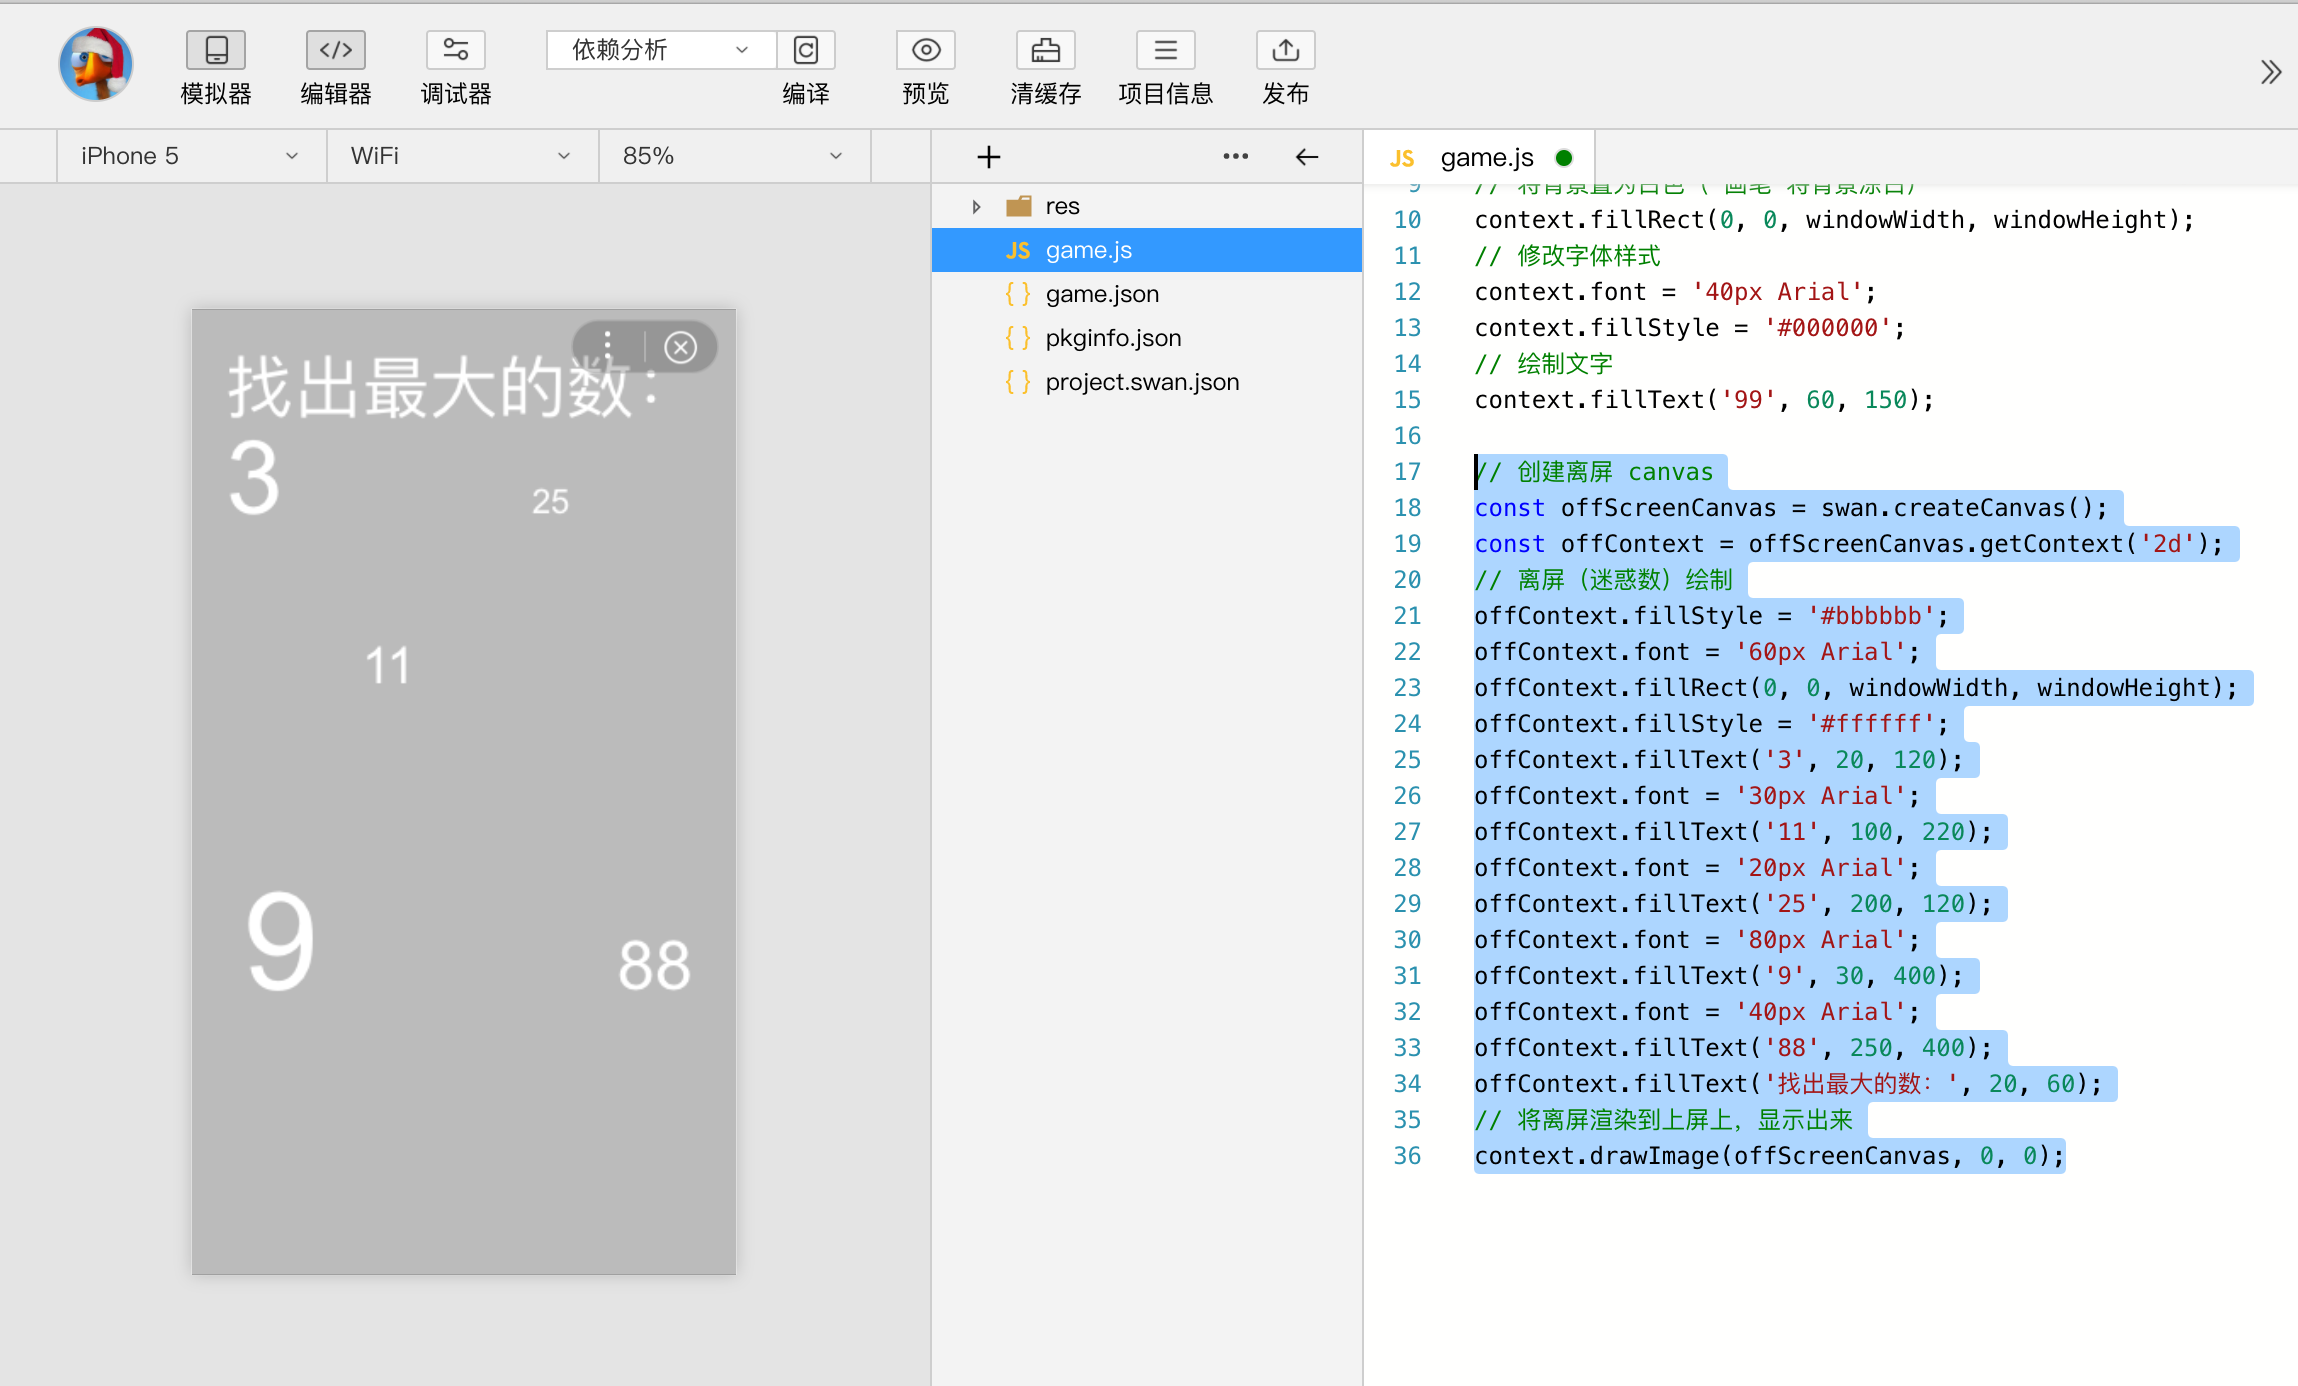Click the preview (预览) eye icon

[x=926, y=50]
